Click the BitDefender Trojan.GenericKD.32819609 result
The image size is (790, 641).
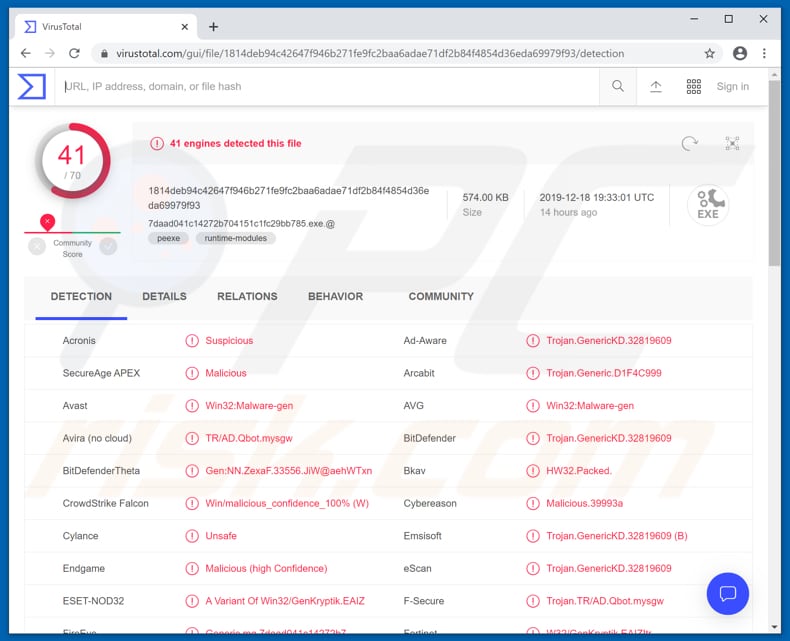coord(609,438)
